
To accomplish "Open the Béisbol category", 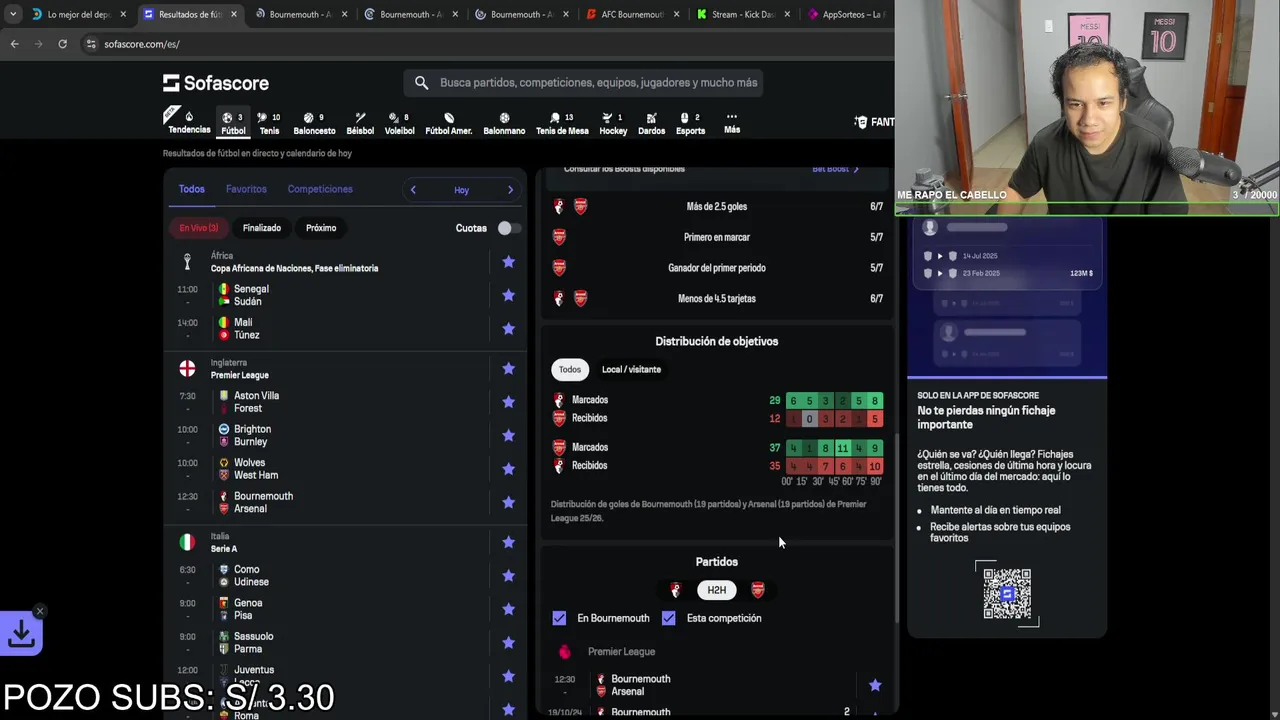I will click(360, 123).
